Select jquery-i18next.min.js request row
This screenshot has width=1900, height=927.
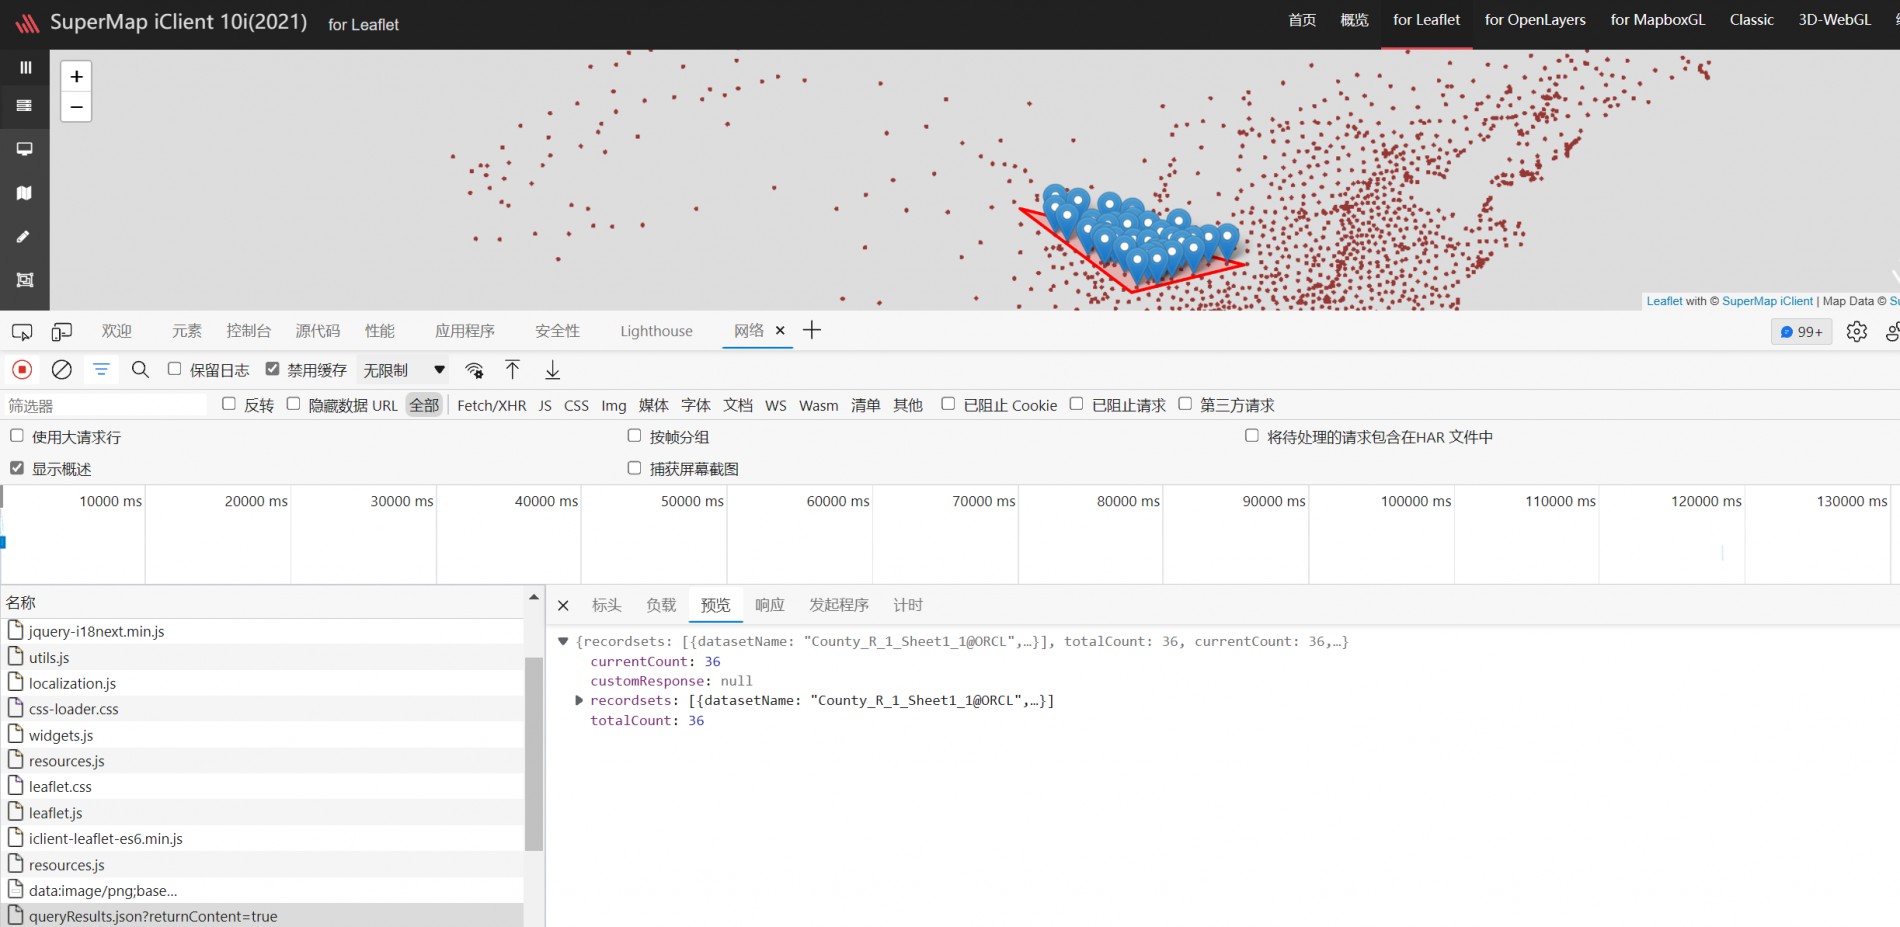click(x=262, y=631)
